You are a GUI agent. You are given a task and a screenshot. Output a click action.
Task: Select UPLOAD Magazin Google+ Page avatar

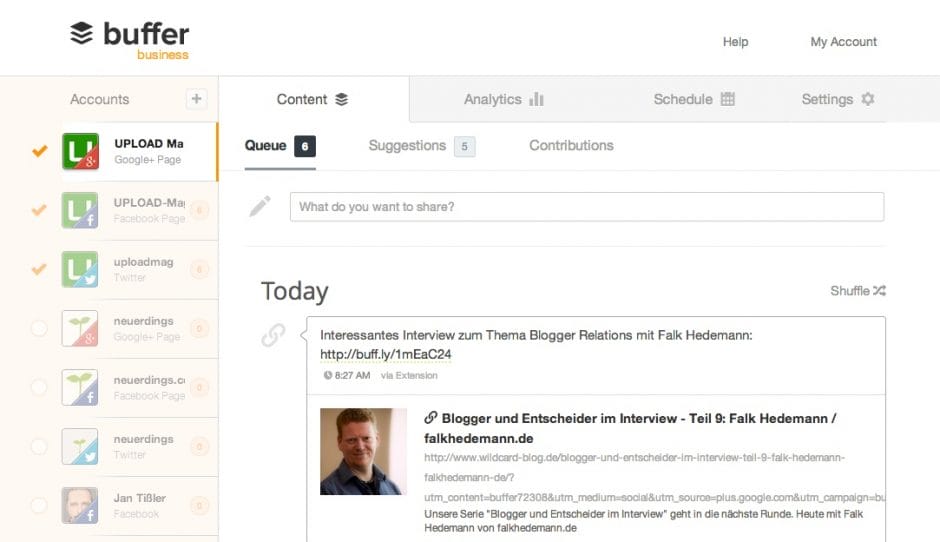tap(80, 151)
